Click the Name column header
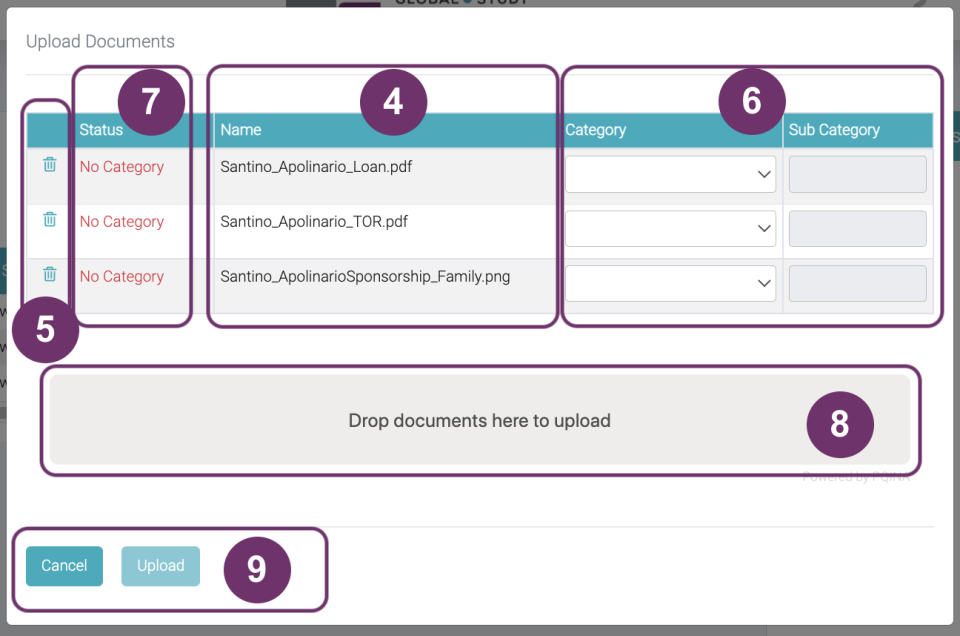Screen dimensions: 960x636 tap(241, 130)
